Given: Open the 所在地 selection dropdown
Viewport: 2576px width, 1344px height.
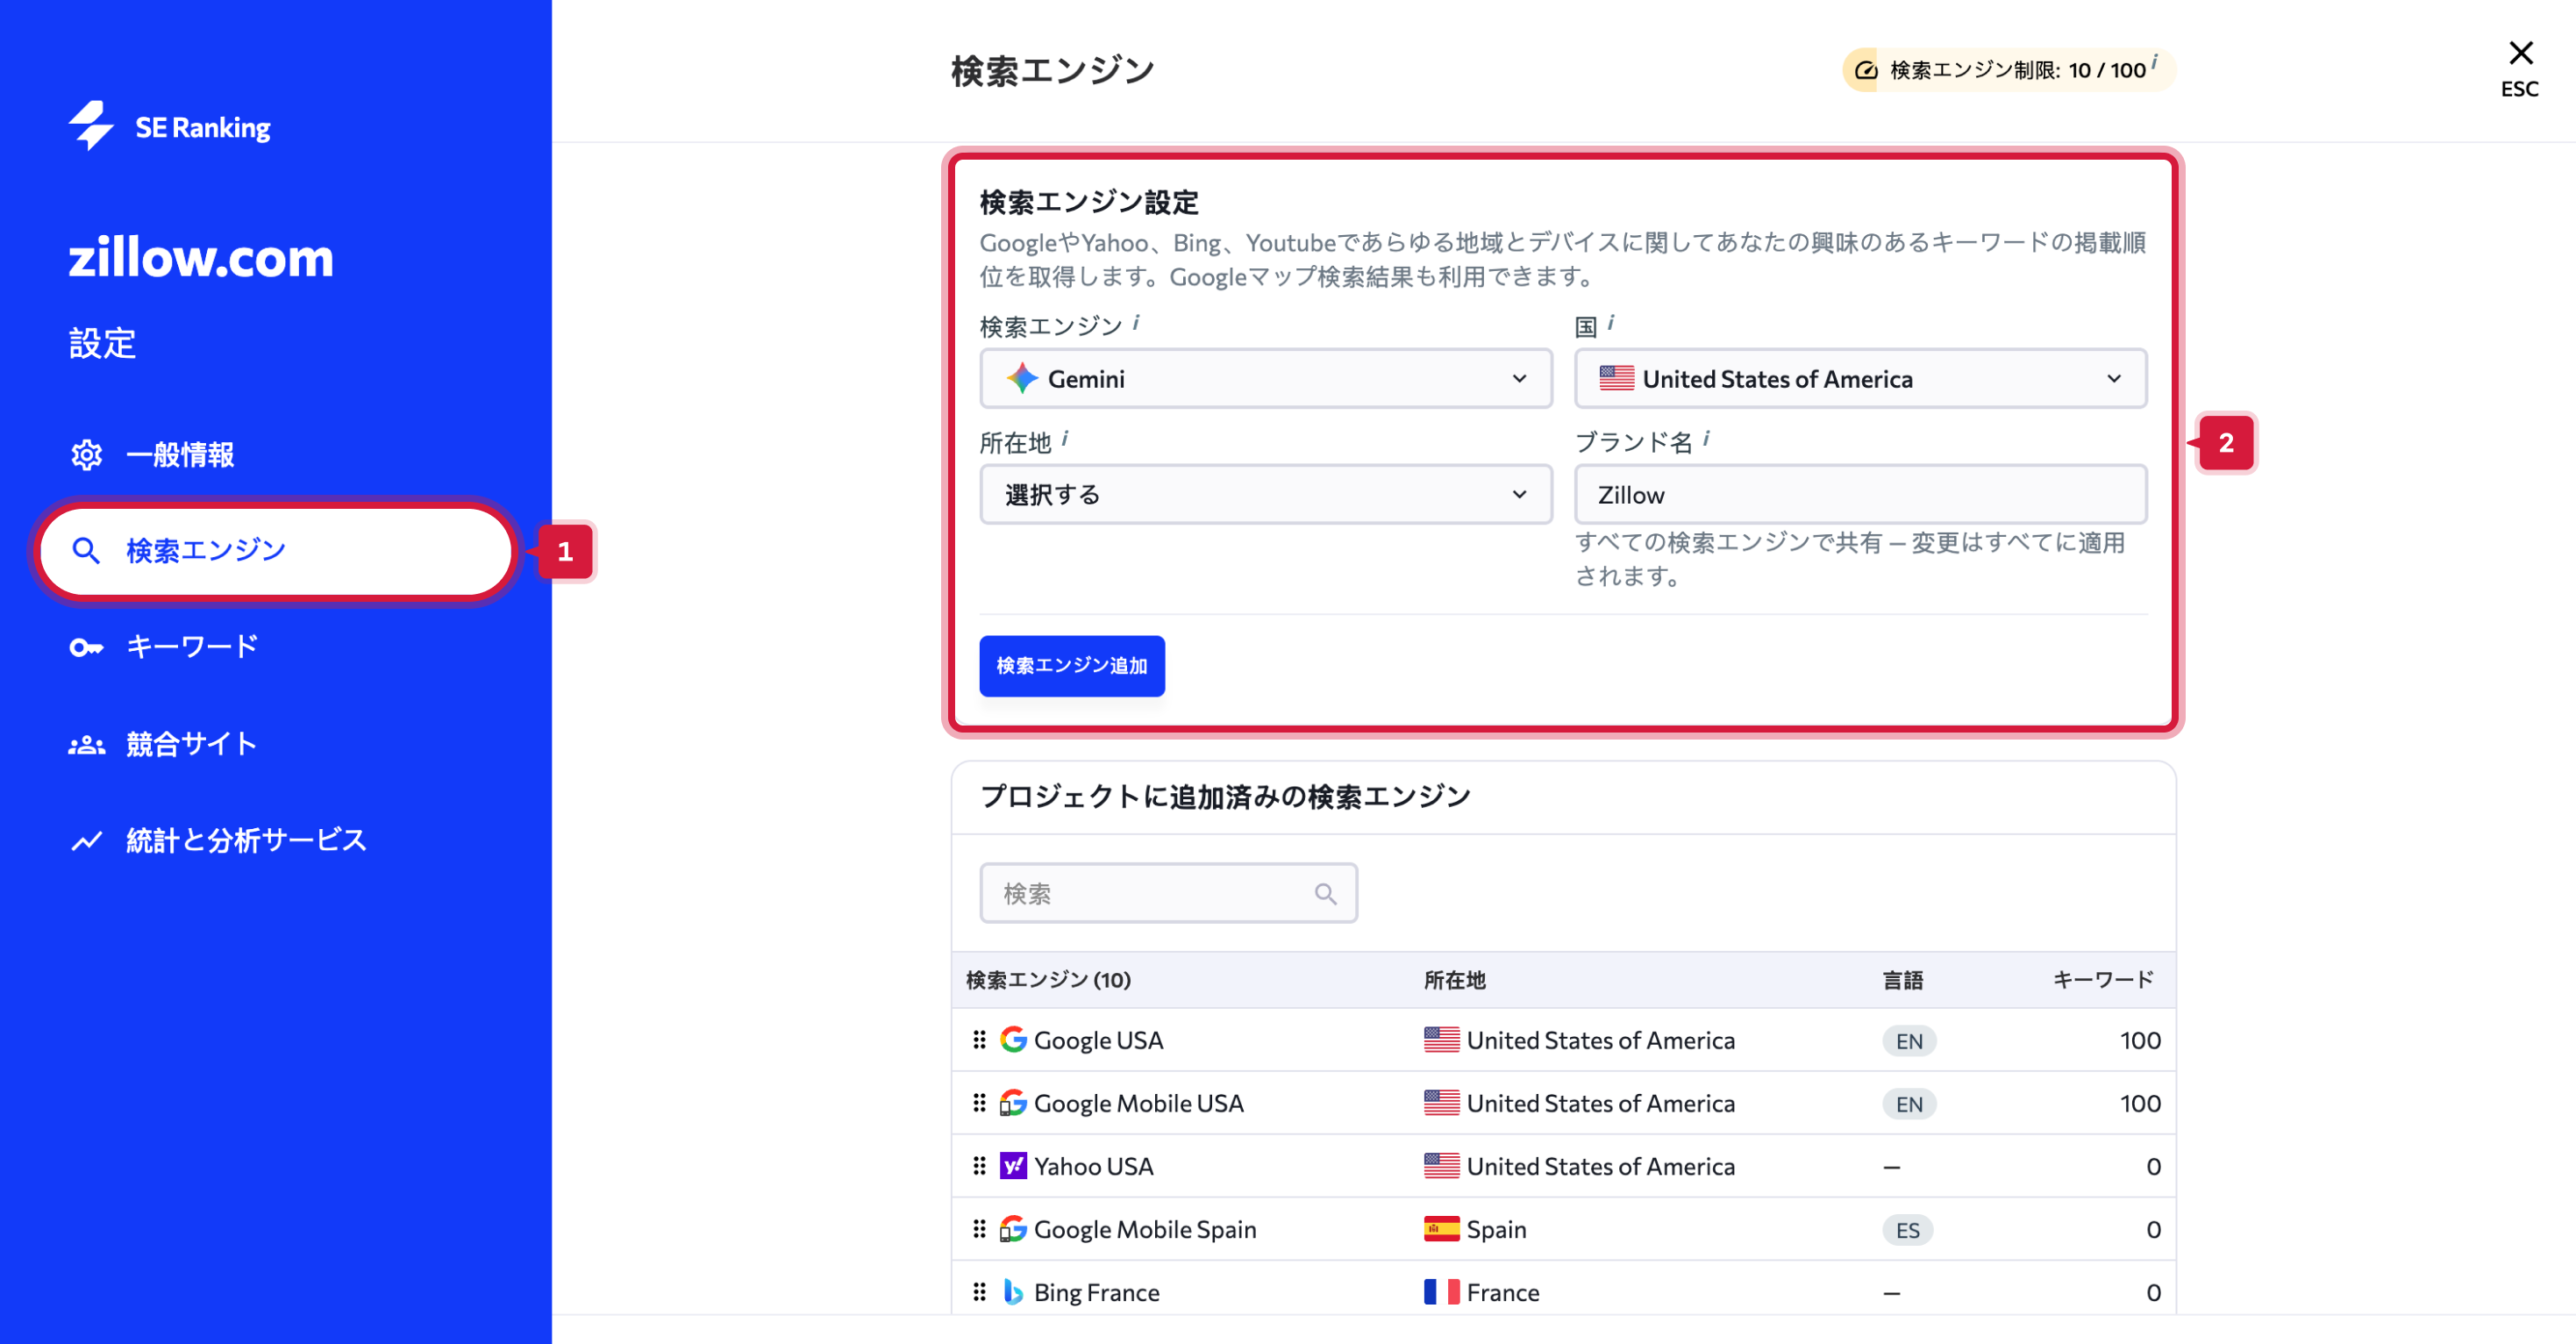Looking at the screenshot, I should coord(1265,494).
